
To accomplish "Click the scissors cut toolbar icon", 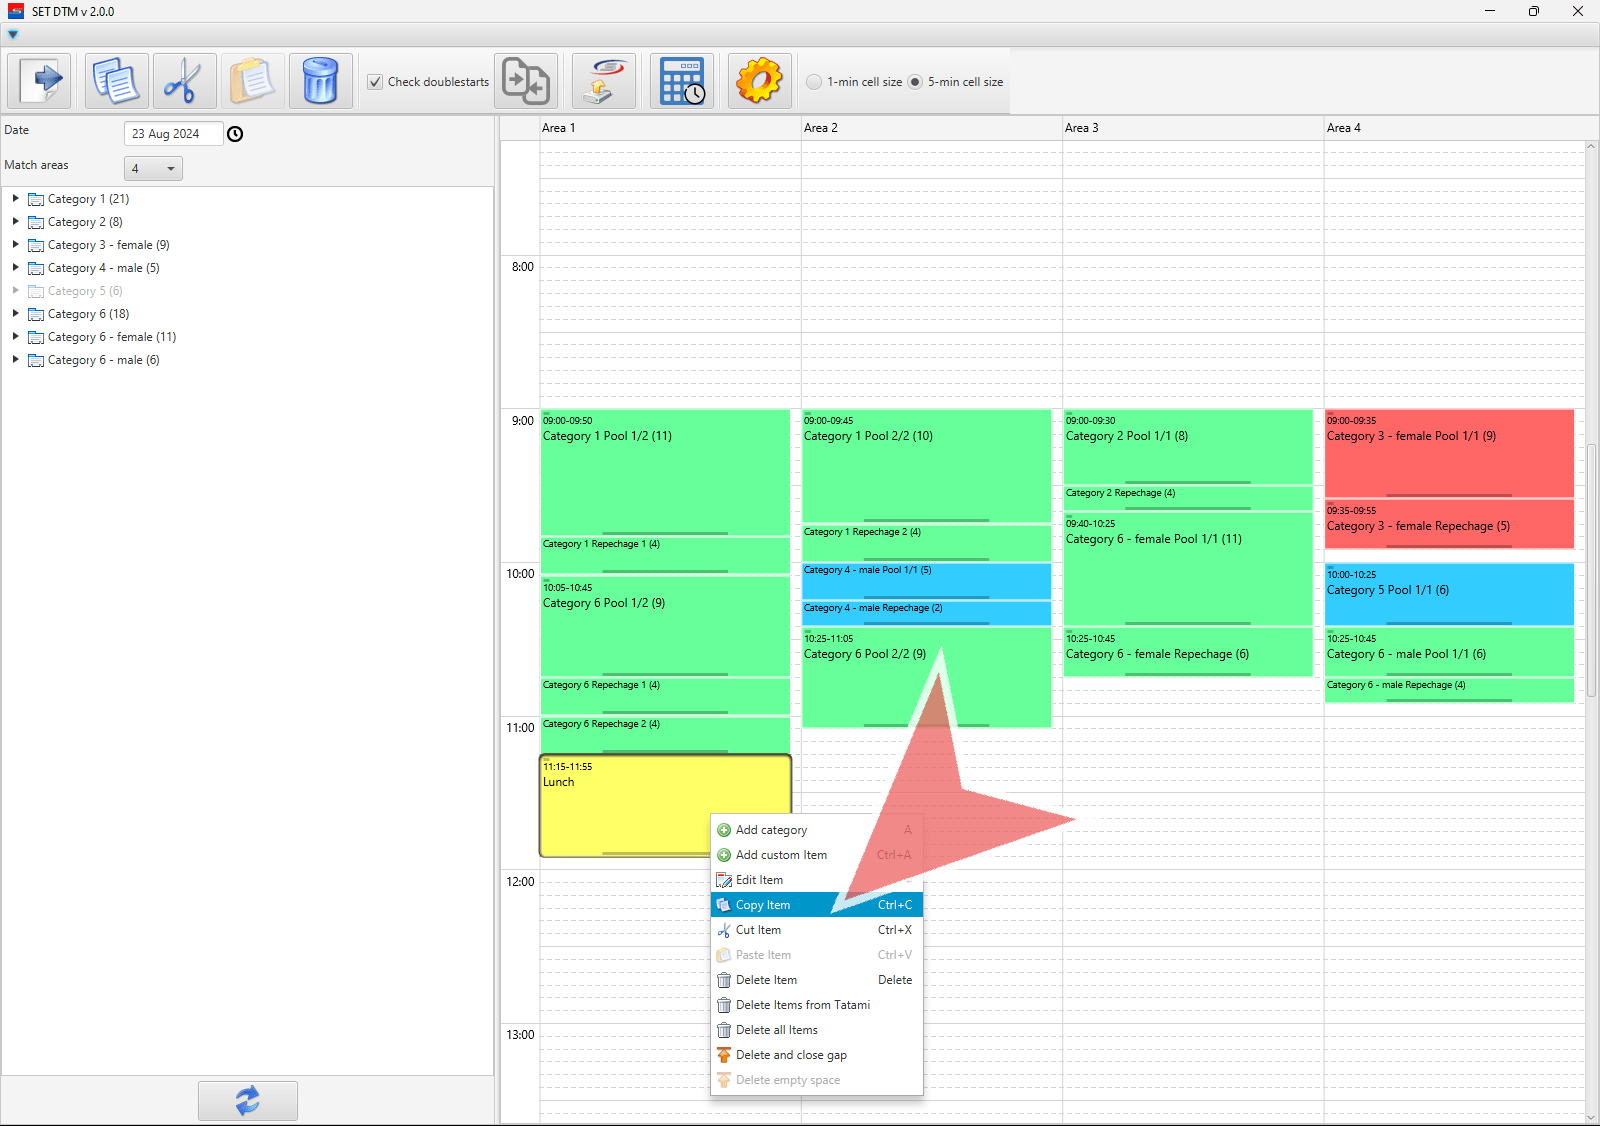I will coord(184,81).
